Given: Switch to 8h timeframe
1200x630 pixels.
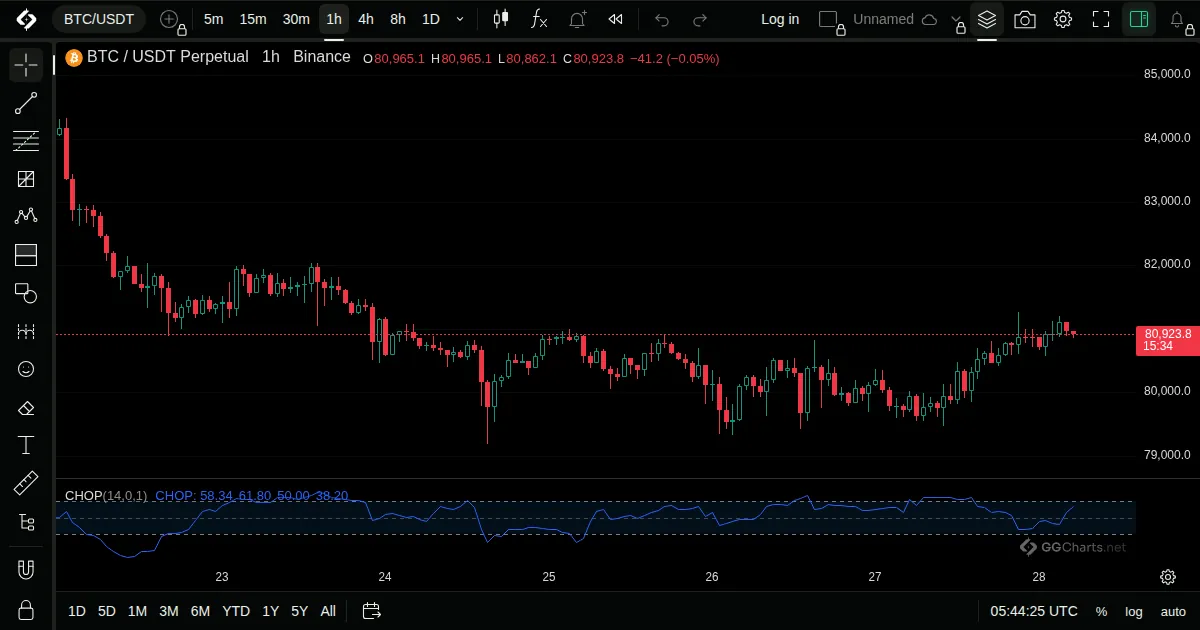Looking at the screenshot, I should (x=398, y=19).
